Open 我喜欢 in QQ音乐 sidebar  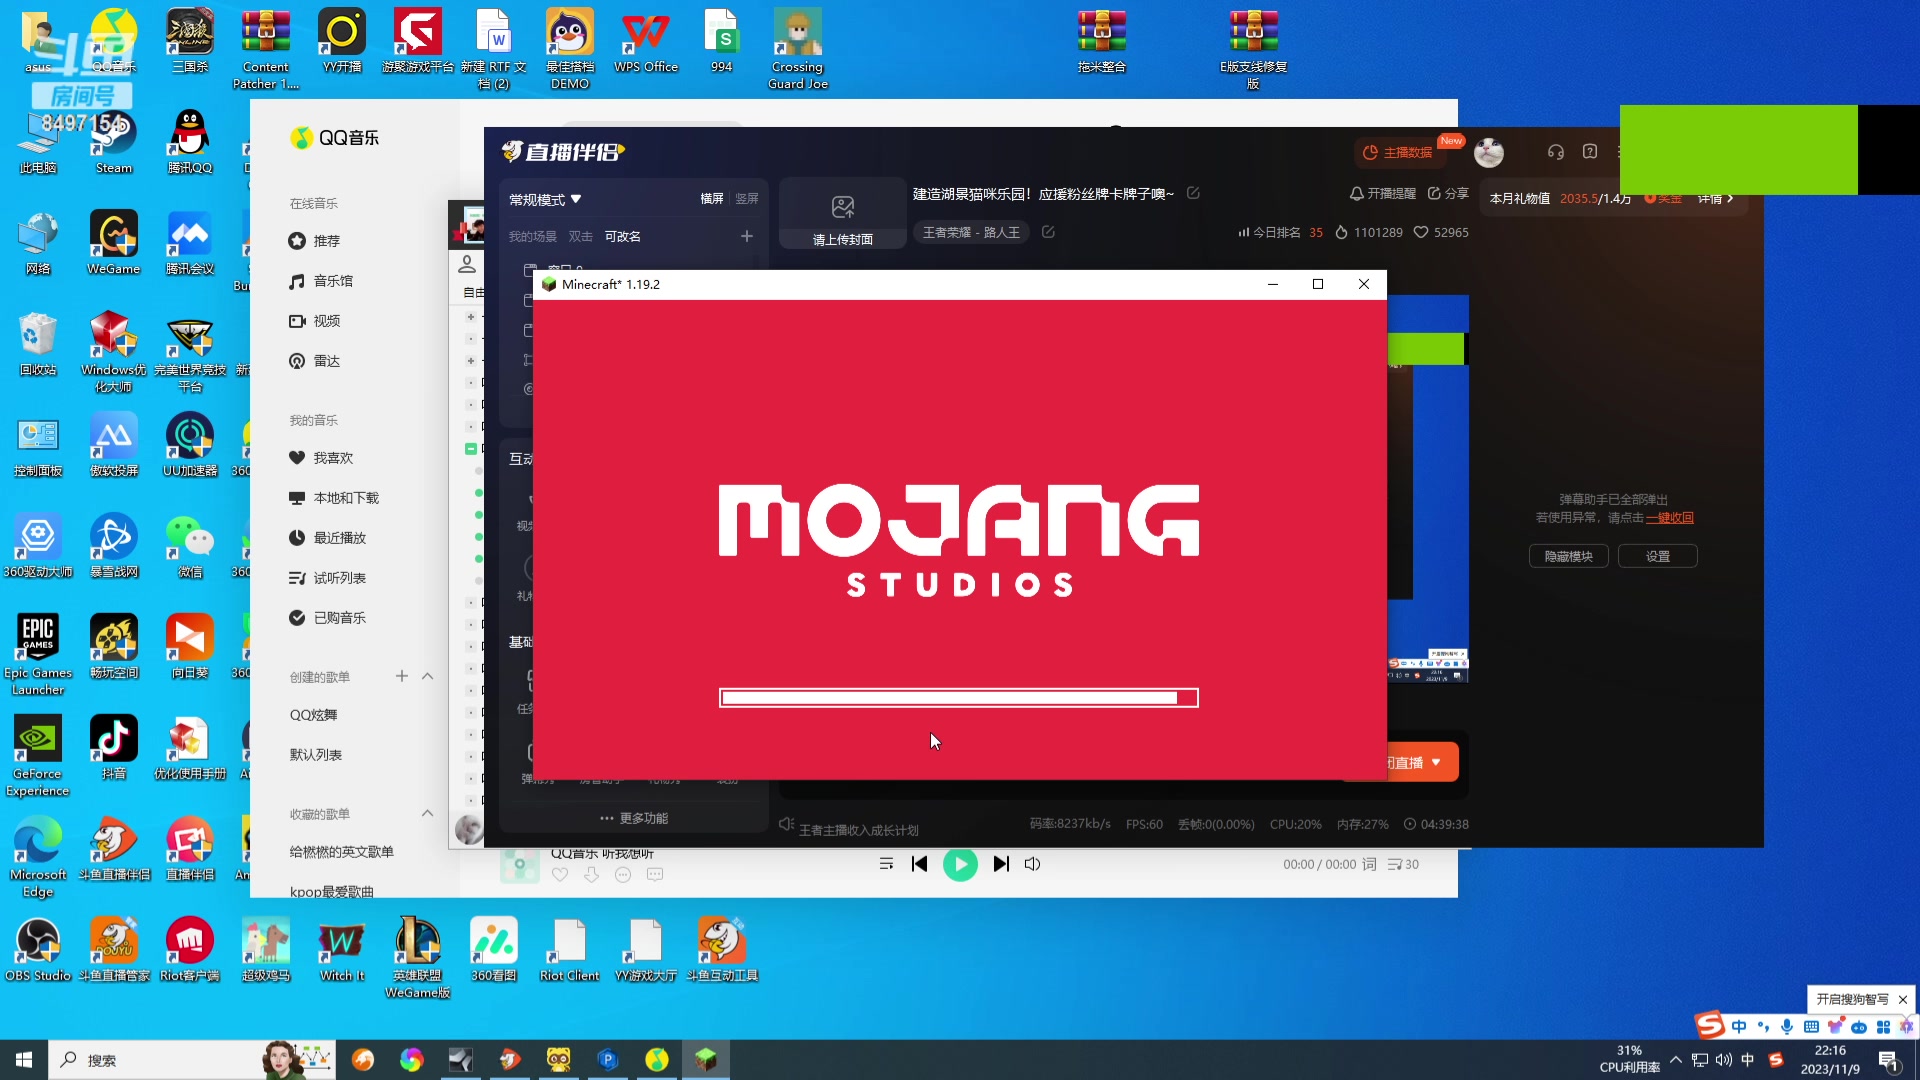pyautogui.click(x=321, y=458)
